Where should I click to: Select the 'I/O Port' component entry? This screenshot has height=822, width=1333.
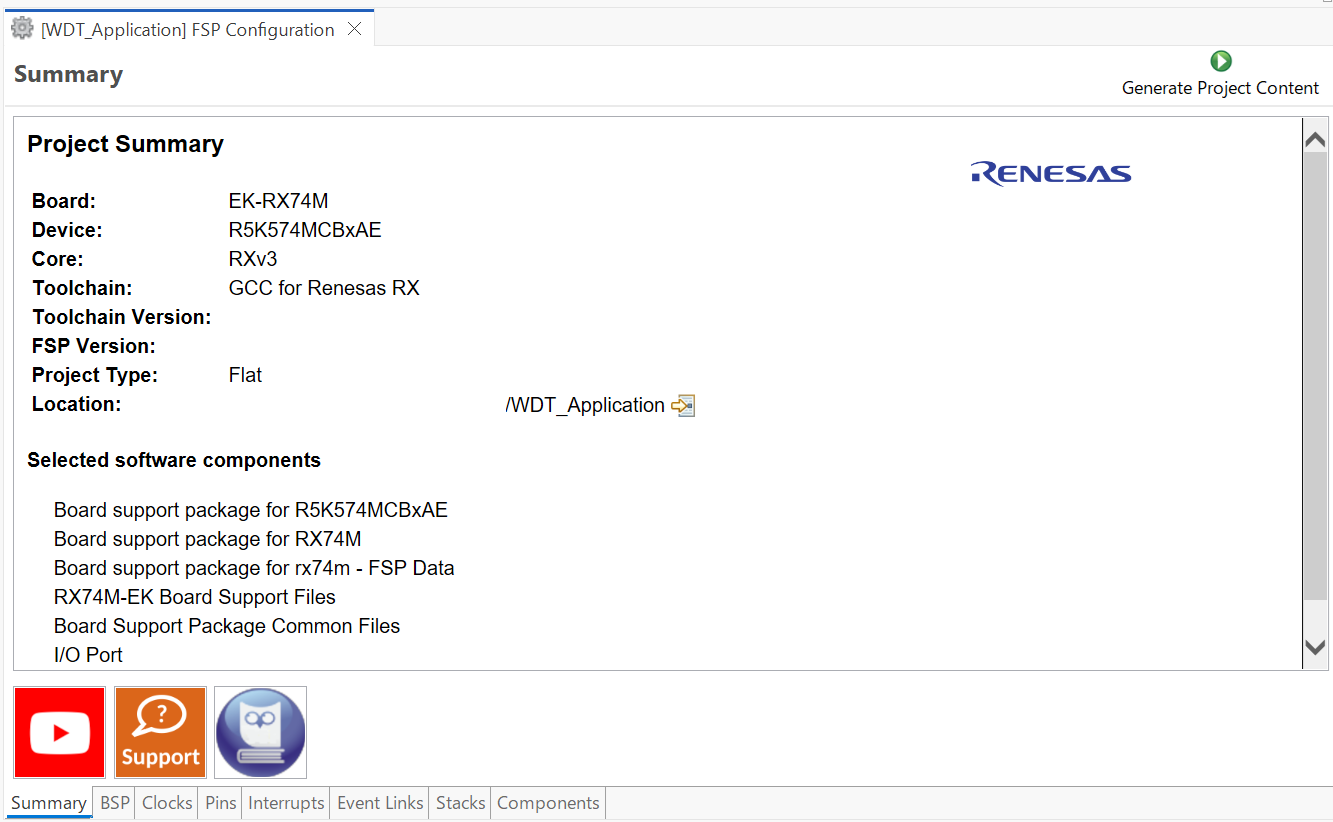point(88,655)
